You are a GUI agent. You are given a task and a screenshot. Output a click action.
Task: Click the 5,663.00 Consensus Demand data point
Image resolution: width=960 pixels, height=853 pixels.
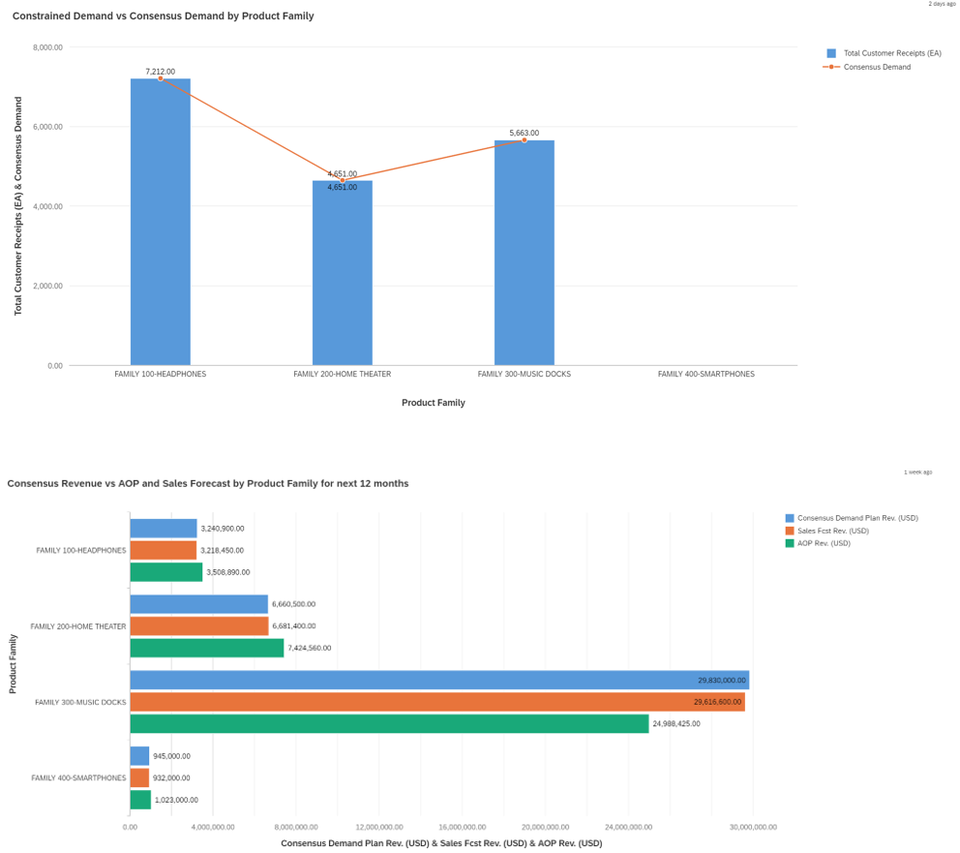(526, 141)
